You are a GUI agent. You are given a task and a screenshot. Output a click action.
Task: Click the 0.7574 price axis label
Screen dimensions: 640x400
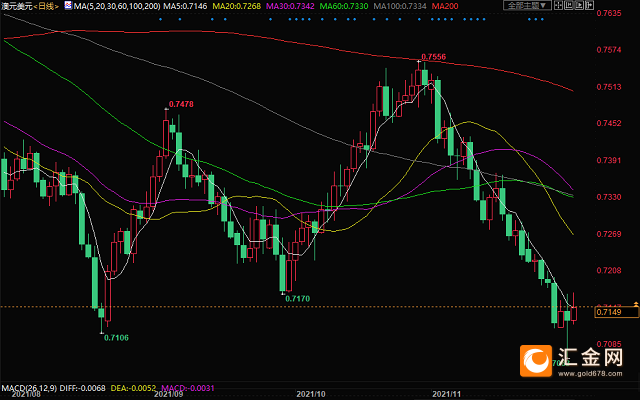point(609,50)
